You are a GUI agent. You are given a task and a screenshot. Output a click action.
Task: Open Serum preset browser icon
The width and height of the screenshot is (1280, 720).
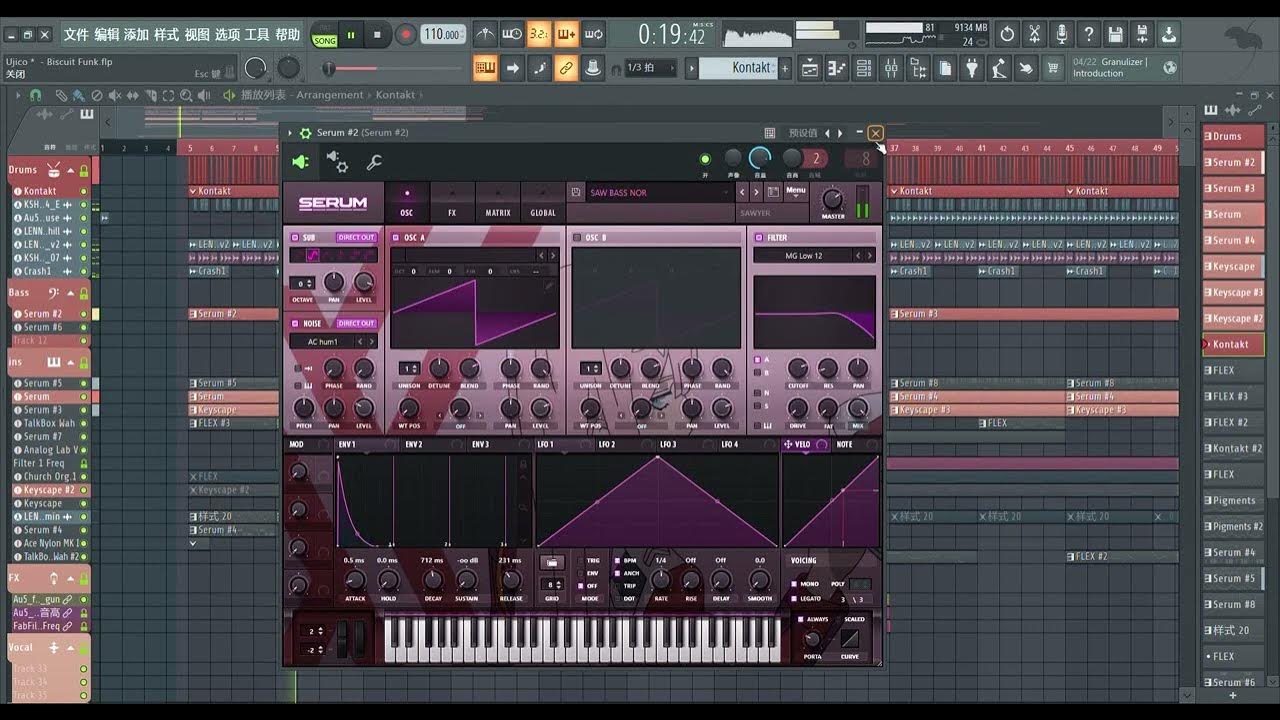(x=773, y=192)
